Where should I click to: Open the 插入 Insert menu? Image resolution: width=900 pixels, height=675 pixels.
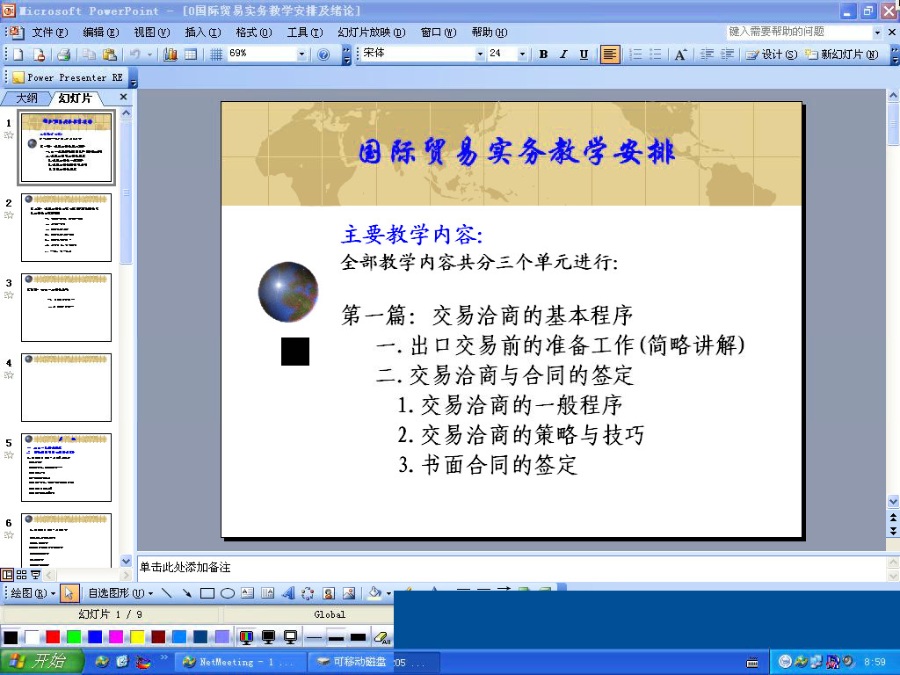[x=203, y=32]
